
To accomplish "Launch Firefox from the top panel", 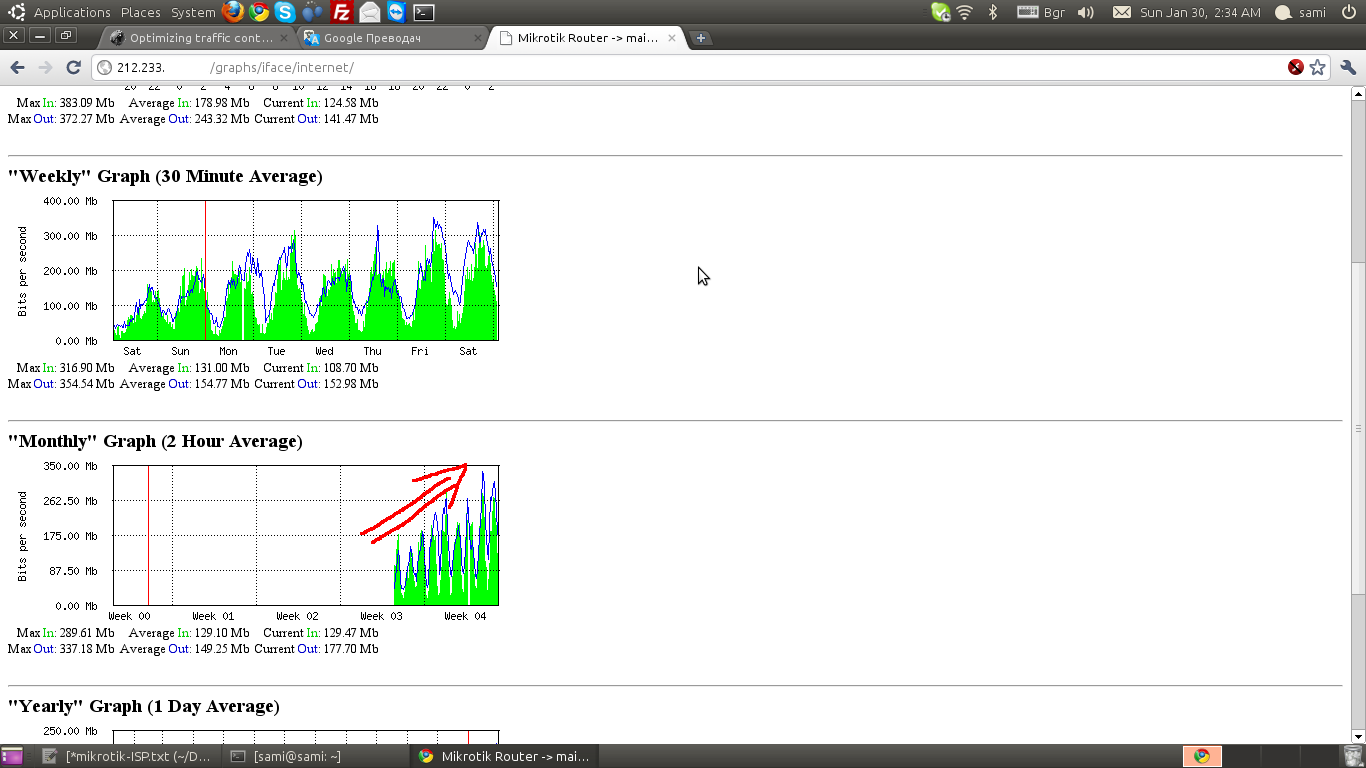I will point(233,12).
